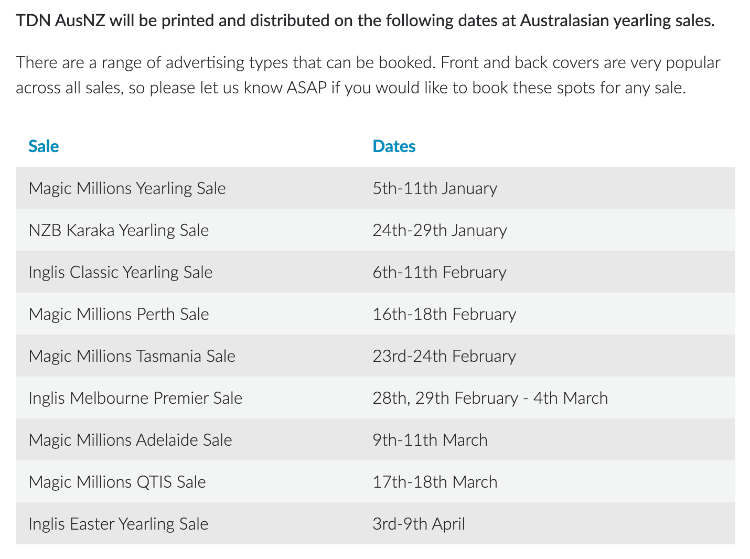The image size is (750, 559).
Task: Click the "16th-18th February" date cell
Action: (444, 314)
